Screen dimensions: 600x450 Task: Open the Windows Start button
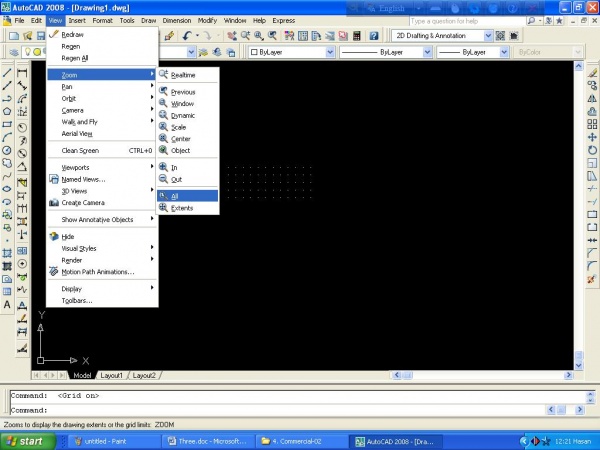pos(25,440)
